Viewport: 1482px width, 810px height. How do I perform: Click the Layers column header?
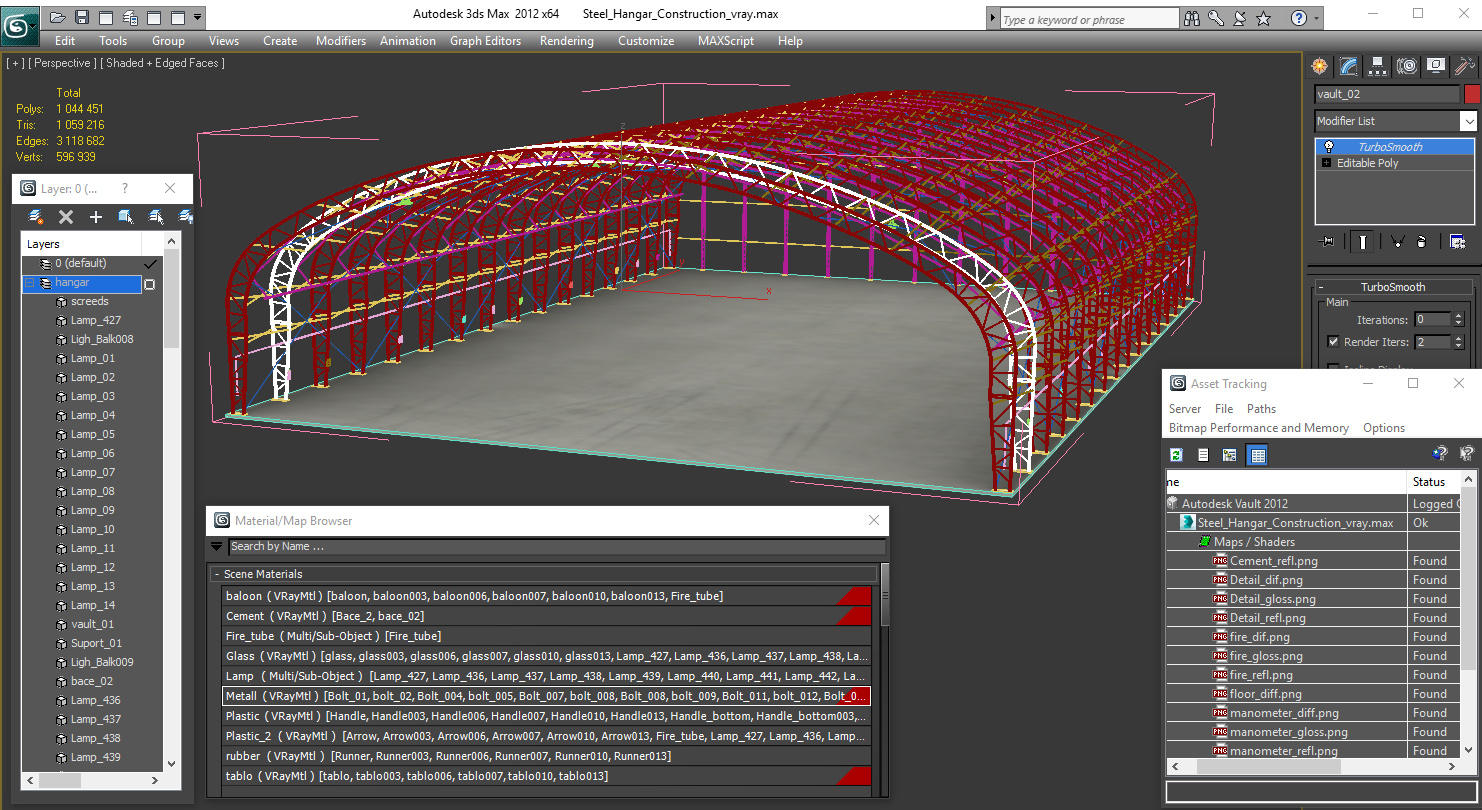coord(81,244)
